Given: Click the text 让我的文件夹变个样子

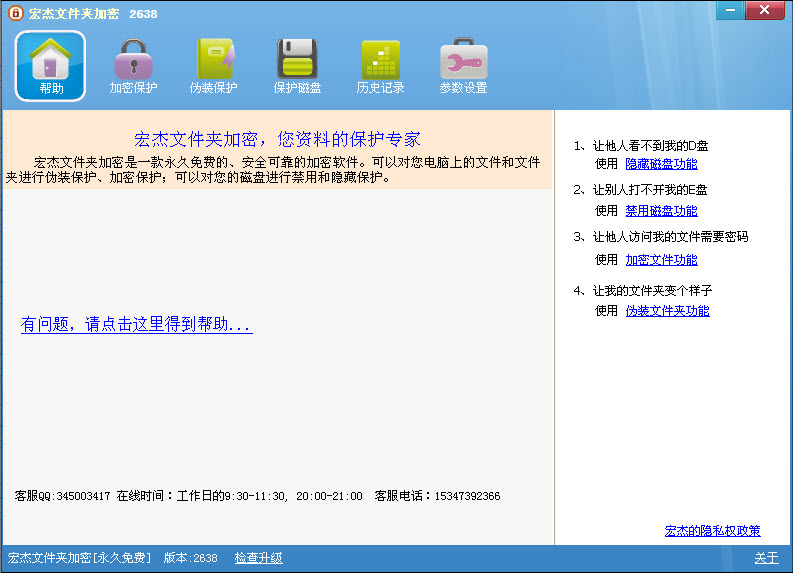Looking at the screenshot, I should point(652,290).
